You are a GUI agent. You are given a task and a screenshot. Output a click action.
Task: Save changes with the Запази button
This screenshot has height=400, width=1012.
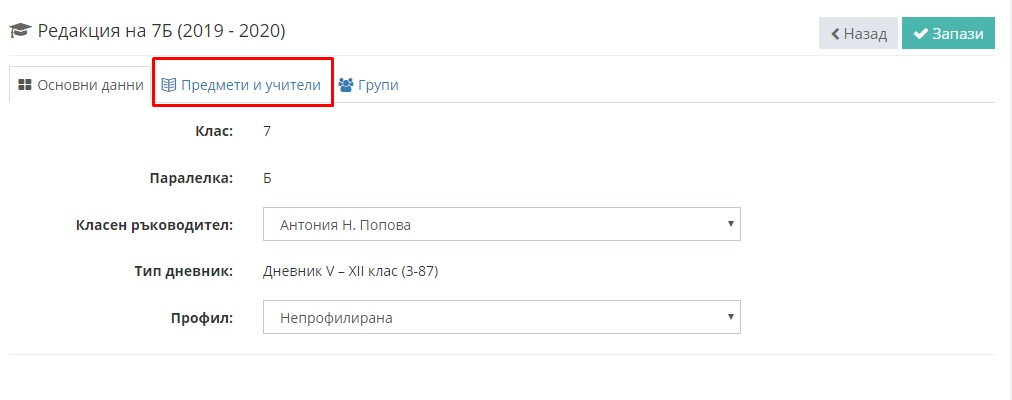point(948,34)
